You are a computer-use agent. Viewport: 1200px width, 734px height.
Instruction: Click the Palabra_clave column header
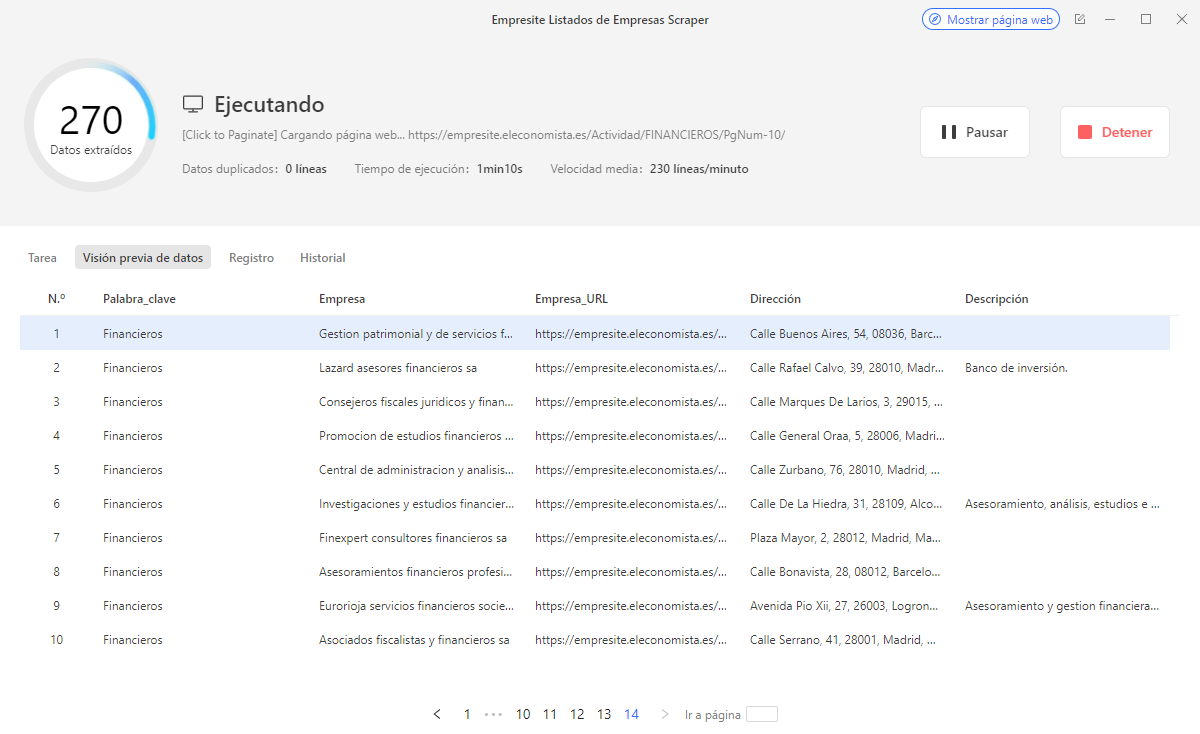click(x=139, y=299)
